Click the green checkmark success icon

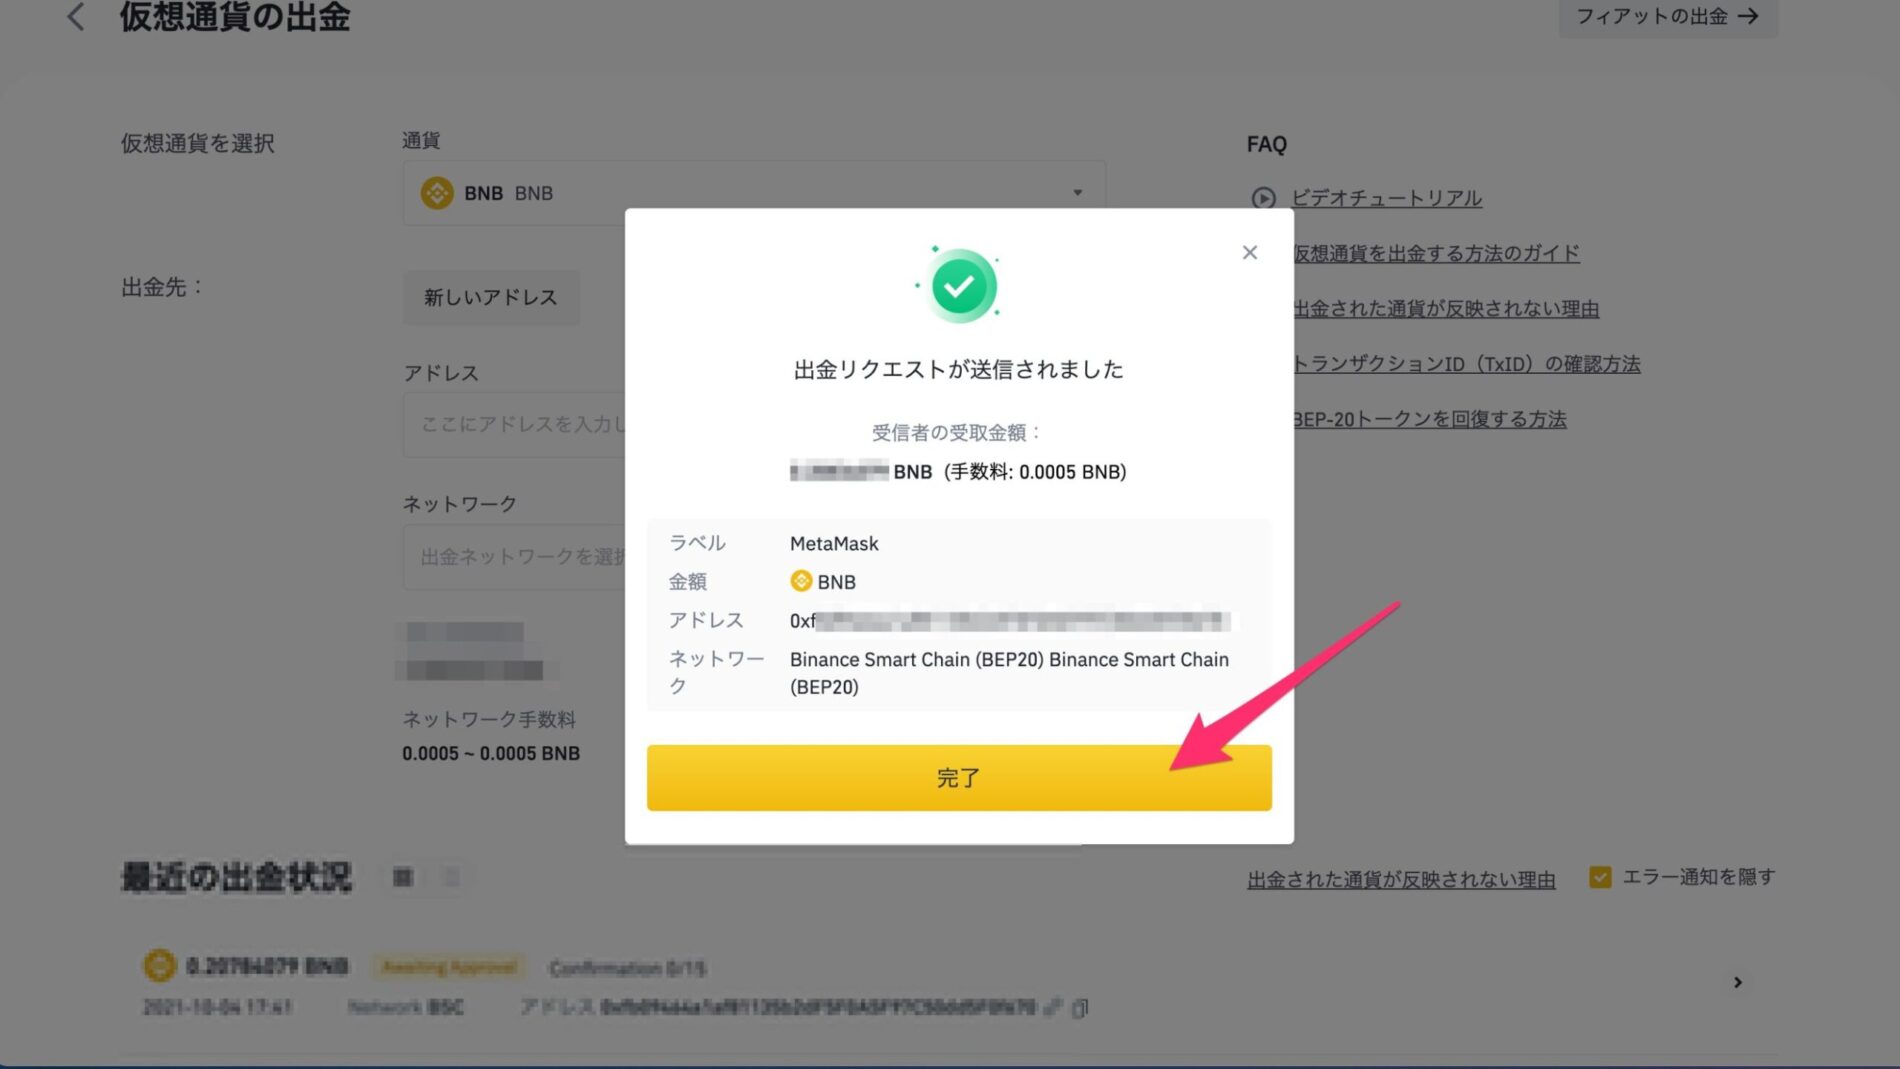pyautogui.click(x=959, y=286)
